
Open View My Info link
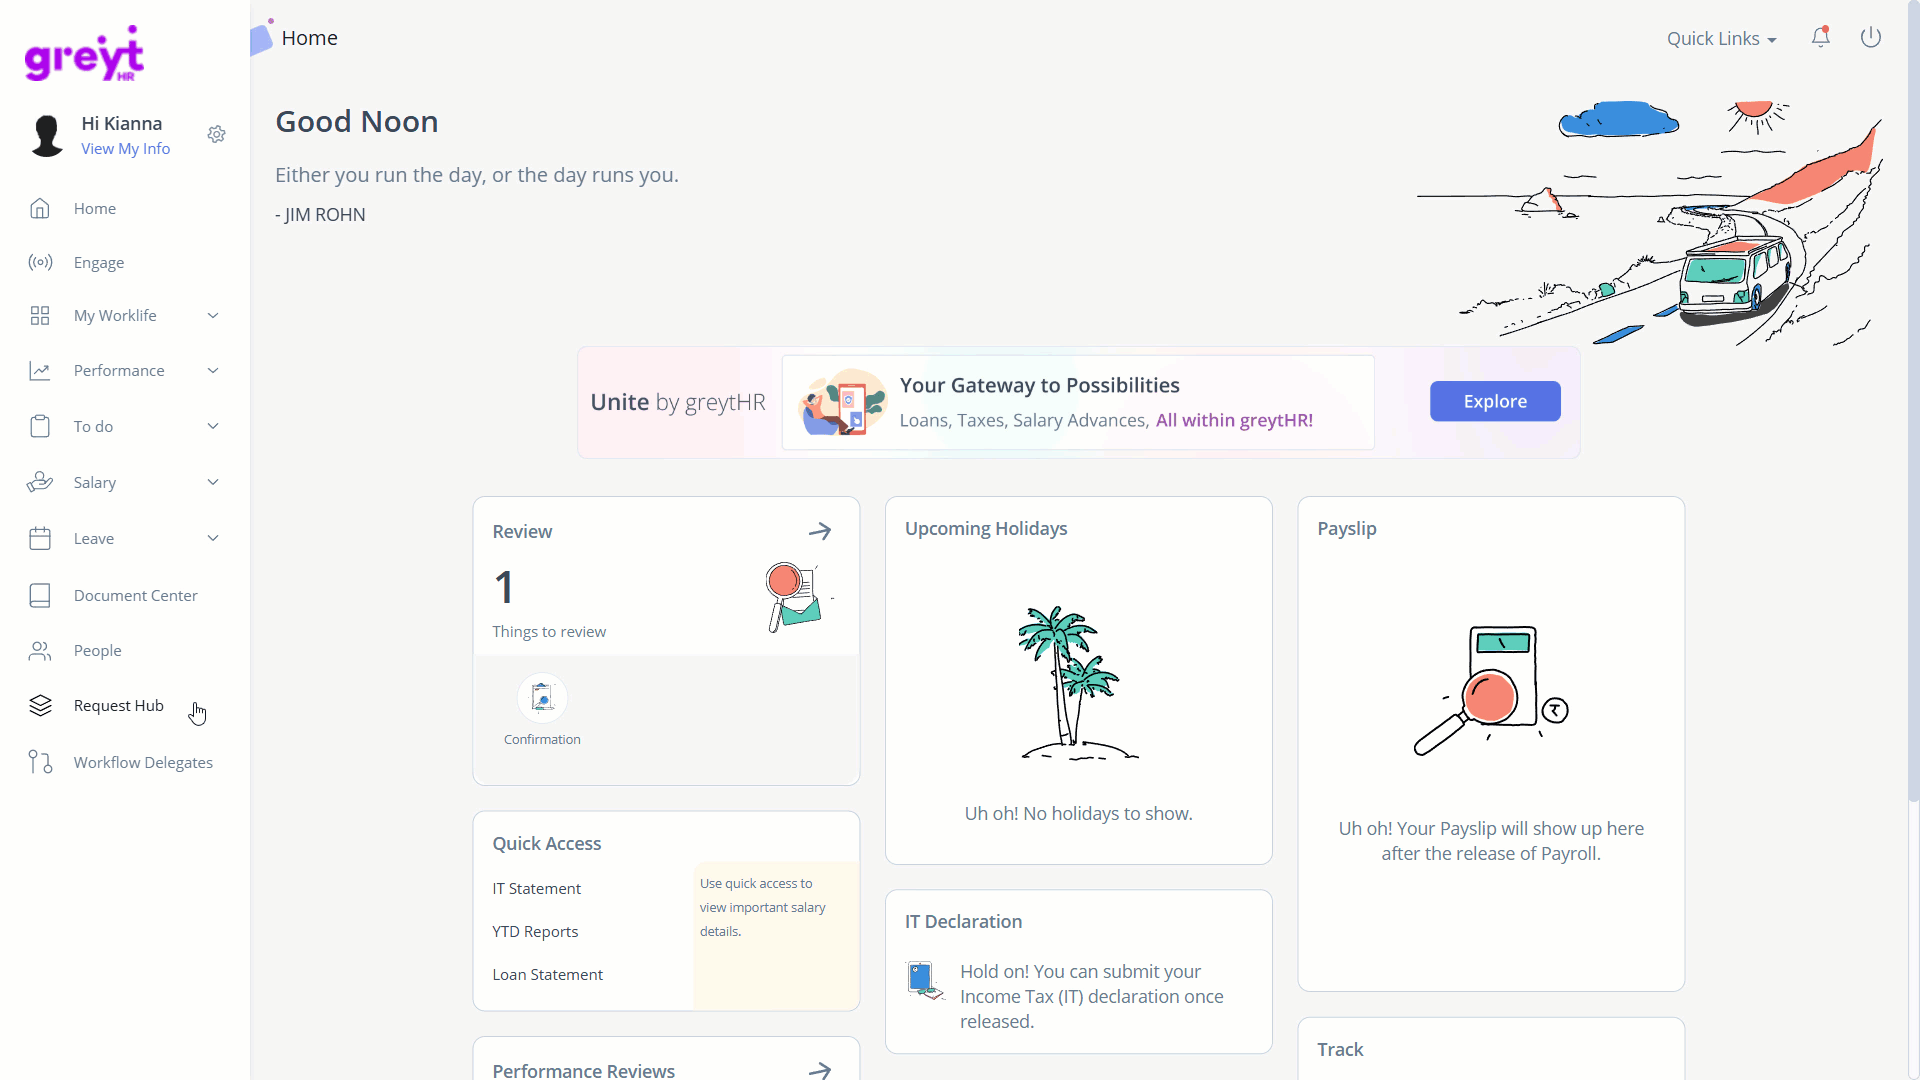(125, 149)
